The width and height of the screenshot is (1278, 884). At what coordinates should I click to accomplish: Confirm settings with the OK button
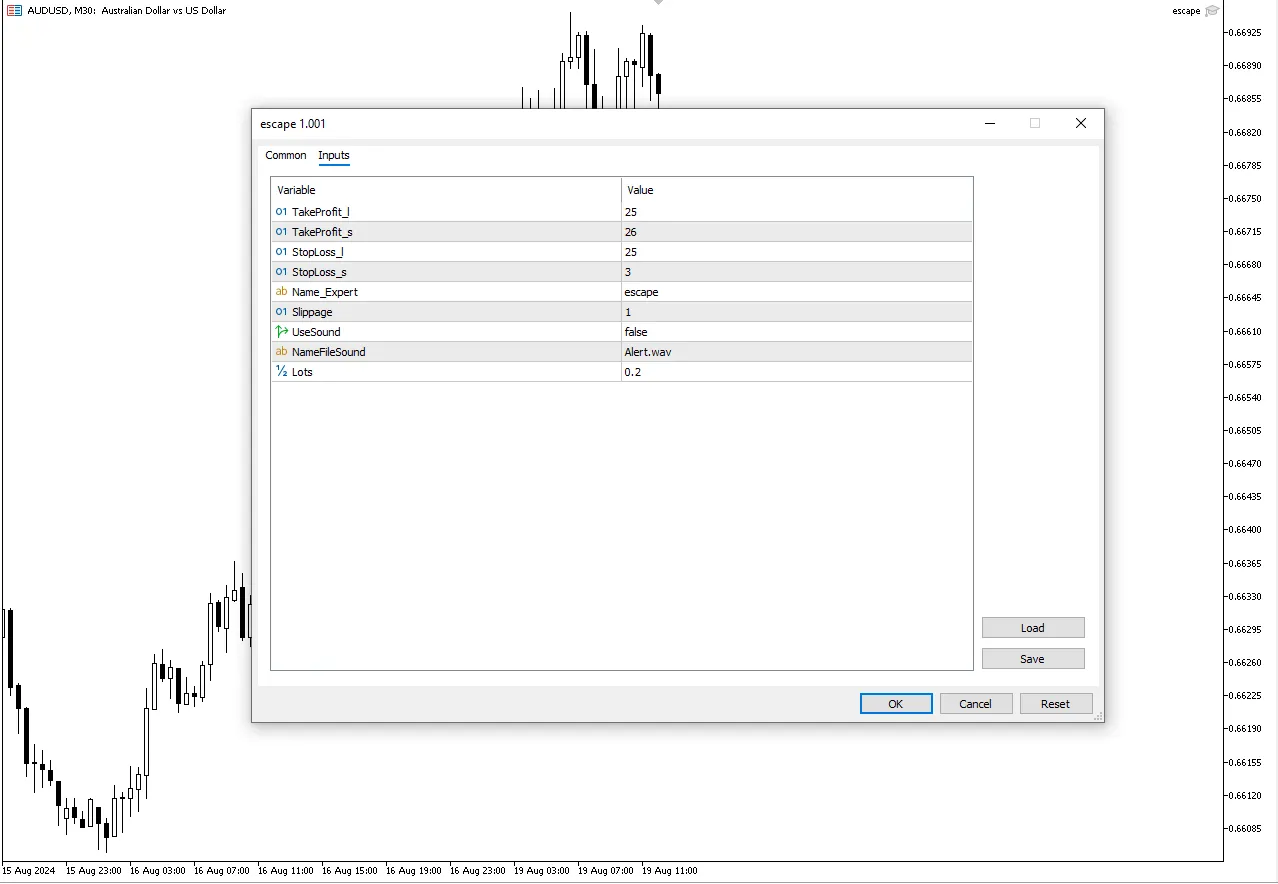[x=895, y=703]
